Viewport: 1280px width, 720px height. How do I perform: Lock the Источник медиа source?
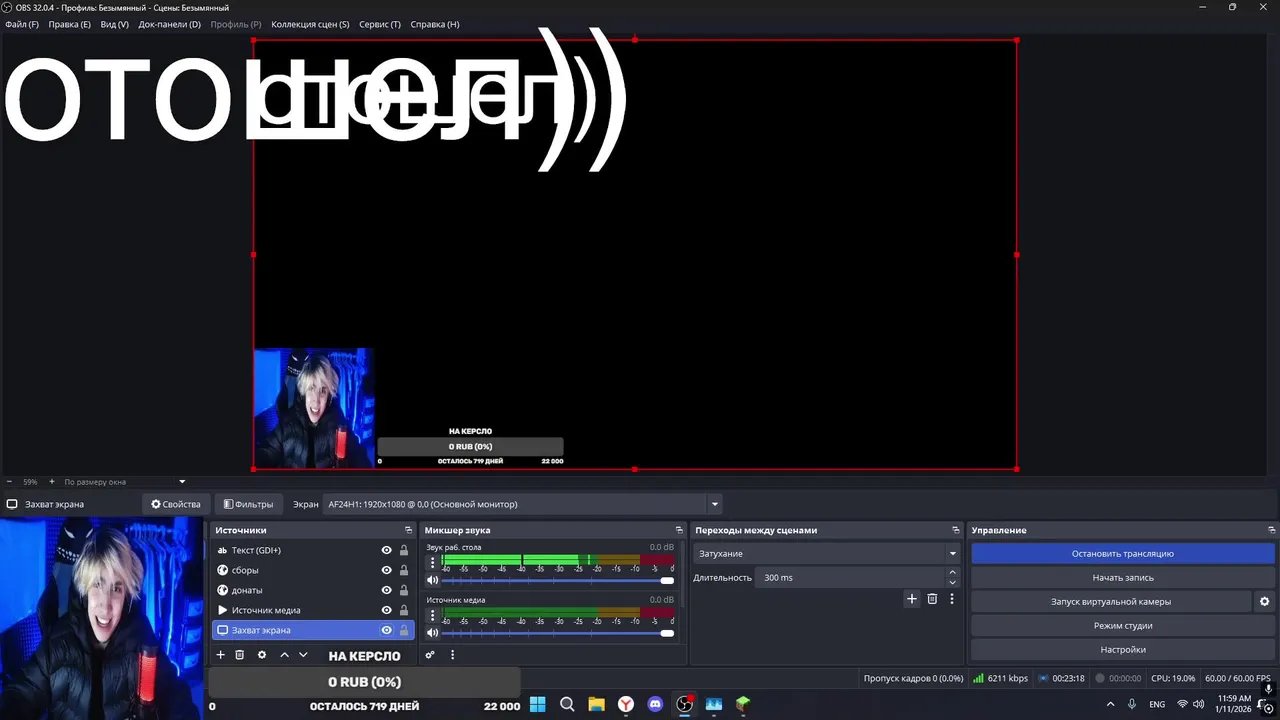click(404, 610)
